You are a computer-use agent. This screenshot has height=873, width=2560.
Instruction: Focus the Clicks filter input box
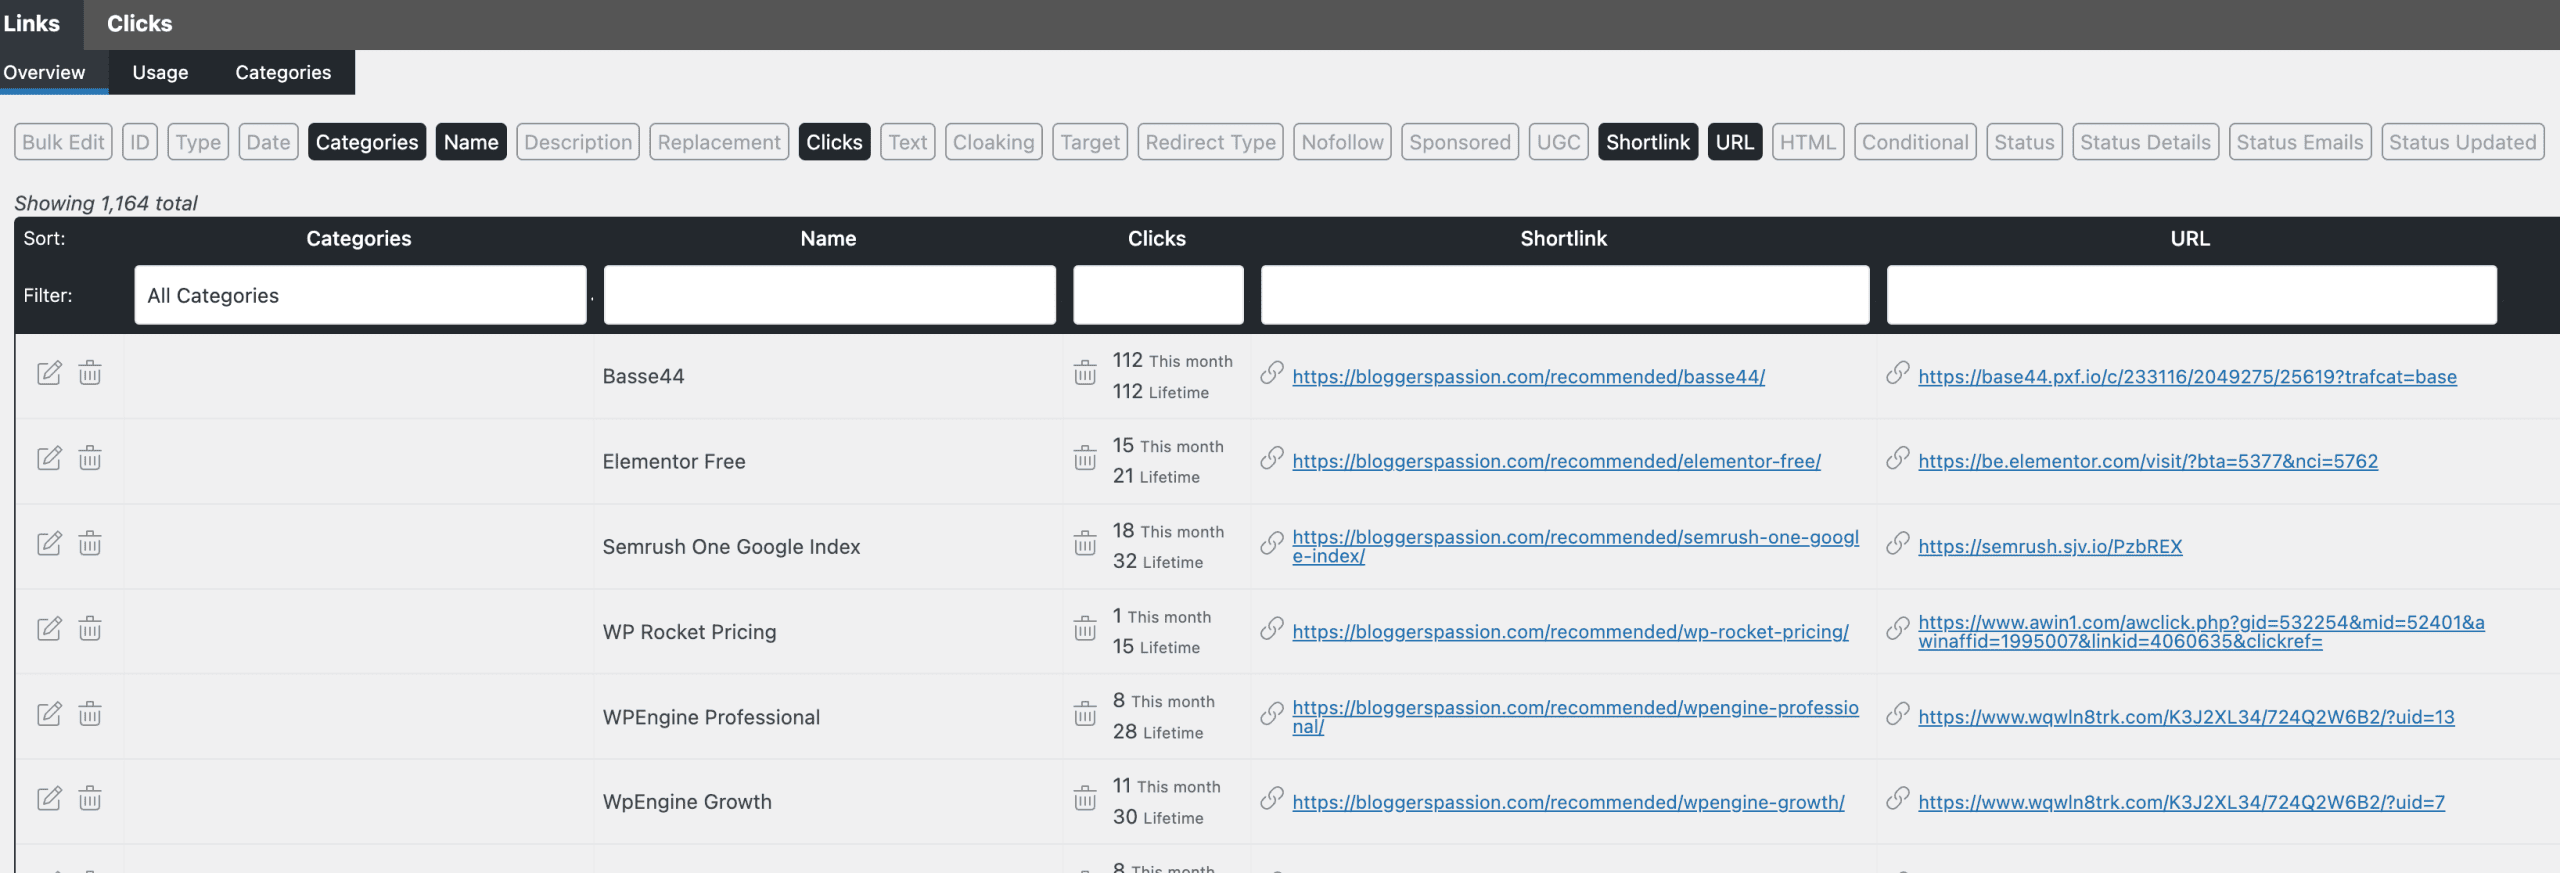(x=1158, y=295)
